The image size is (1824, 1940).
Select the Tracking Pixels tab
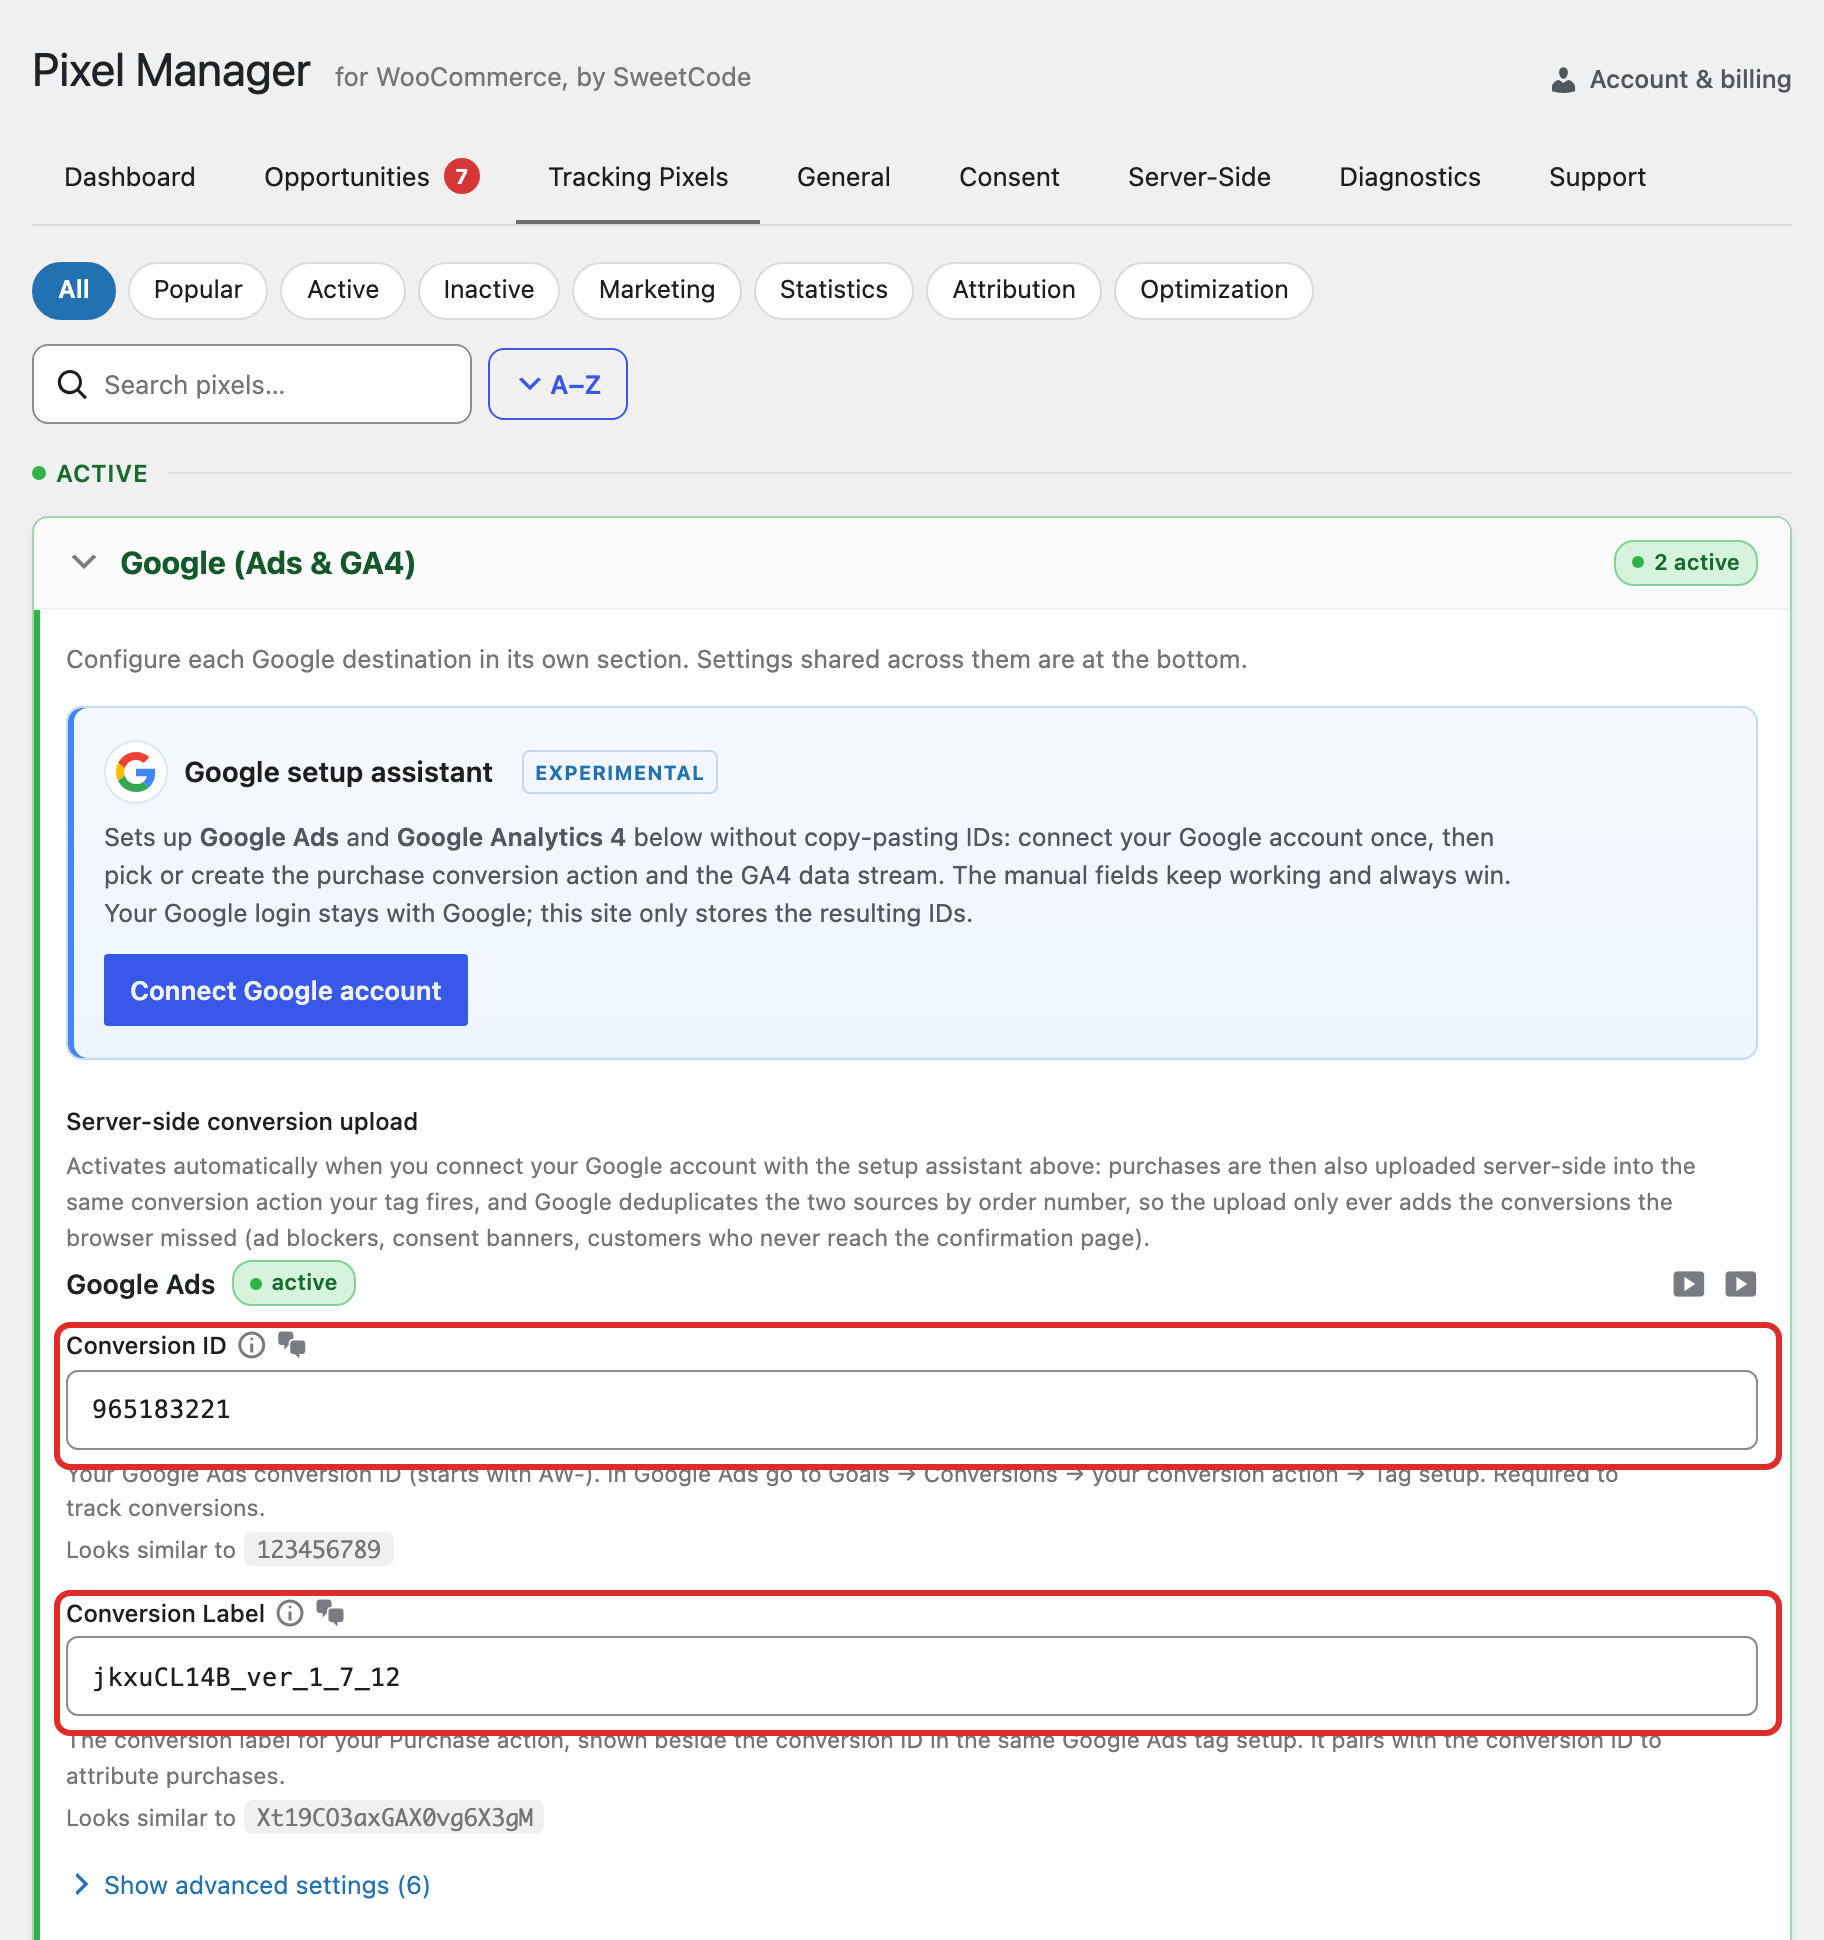tap(638, 177)
